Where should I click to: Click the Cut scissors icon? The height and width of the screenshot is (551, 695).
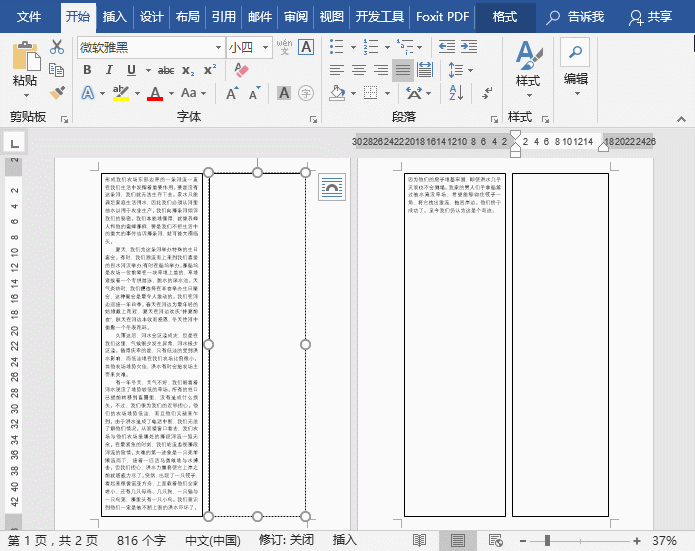[x=57, y=47]
